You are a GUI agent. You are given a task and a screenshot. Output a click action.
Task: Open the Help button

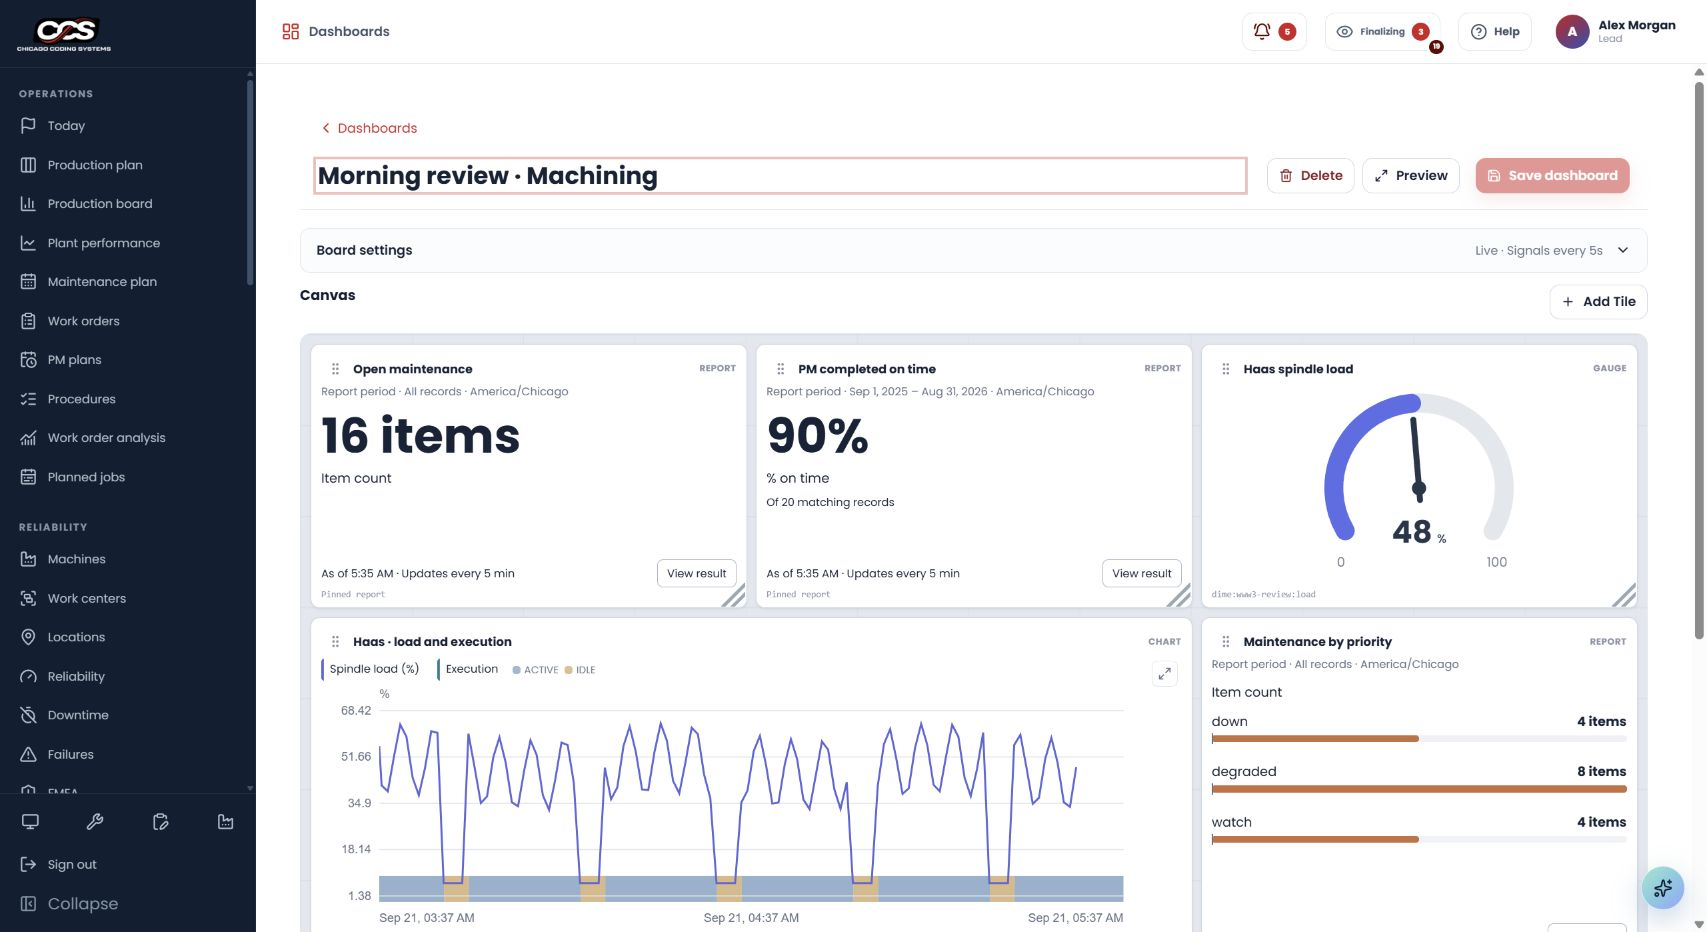[1495, 32]
